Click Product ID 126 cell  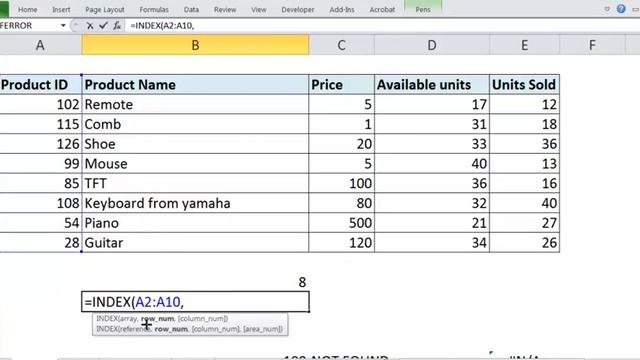[x=40, y=144]
